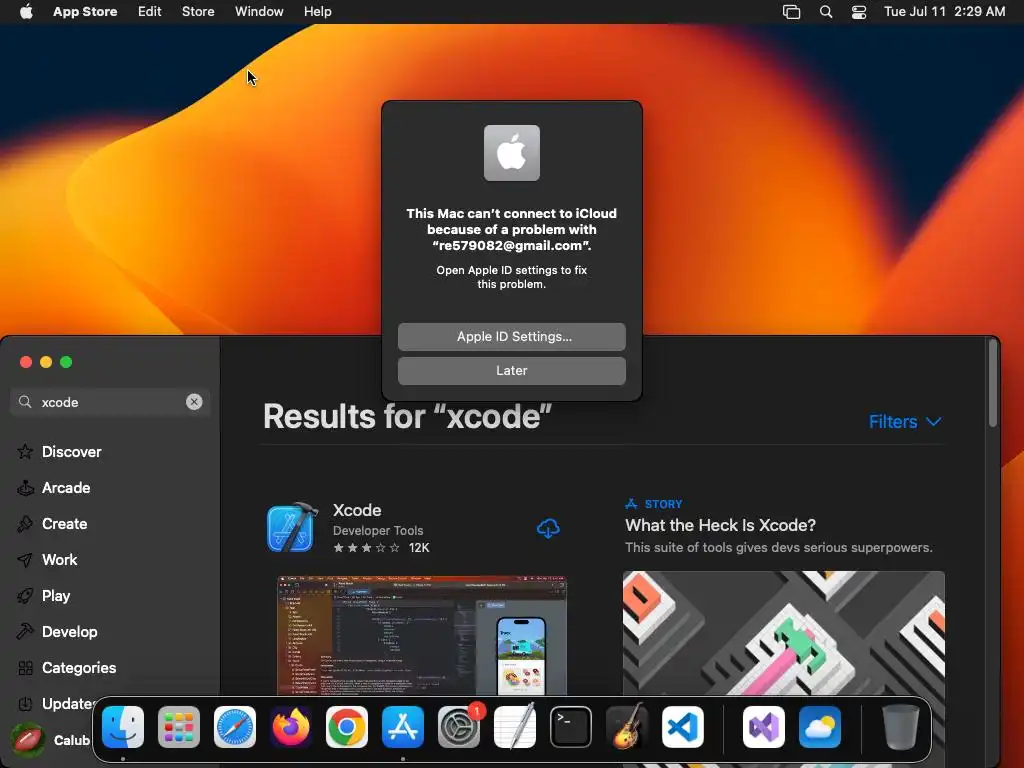Open Spotlight search in the menu bar
Image resolution: width=1024 pixels, height=768 pixels.
[826, 12]
